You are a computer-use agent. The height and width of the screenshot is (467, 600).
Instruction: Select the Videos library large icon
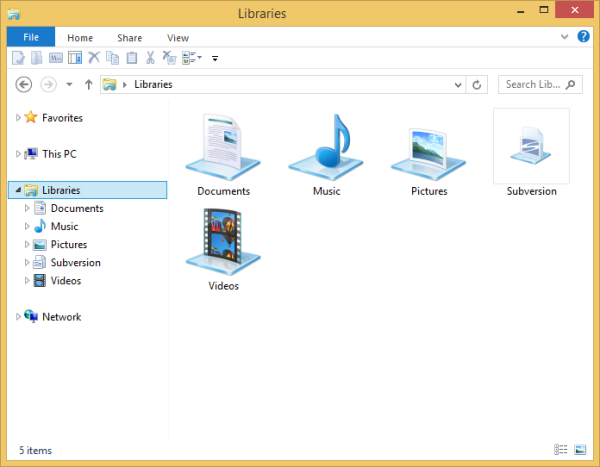pos(223,242)
